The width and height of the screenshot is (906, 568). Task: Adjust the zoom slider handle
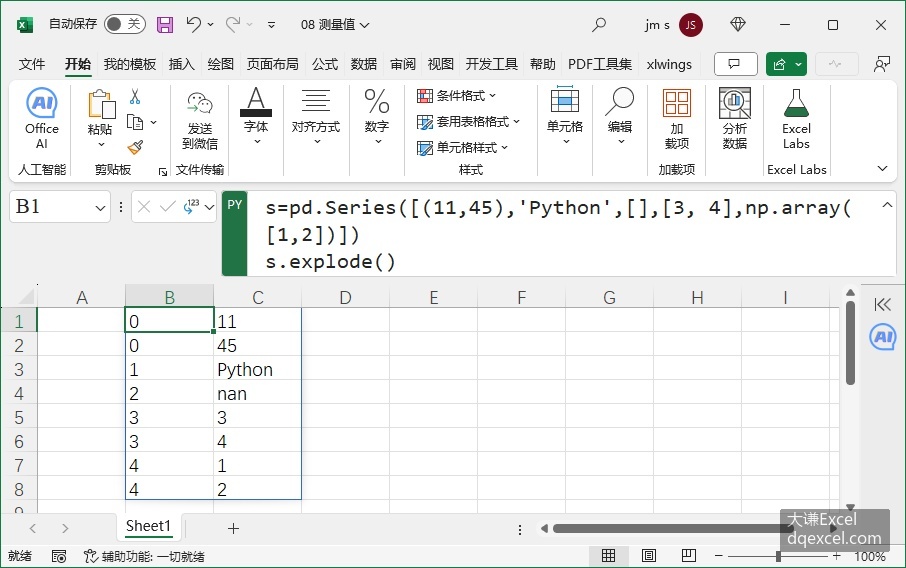[x=778, y=556]
